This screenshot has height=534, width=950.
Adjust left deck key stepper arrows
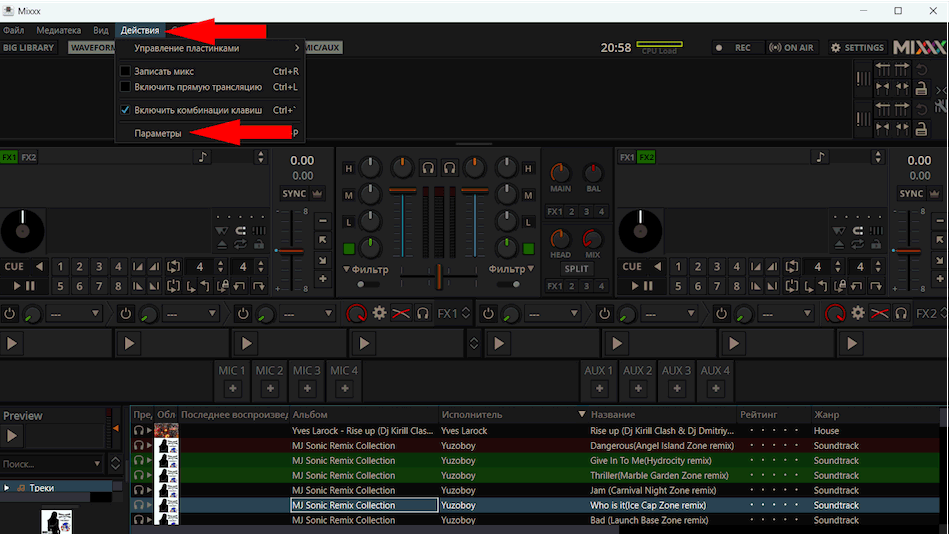point(261,157)
